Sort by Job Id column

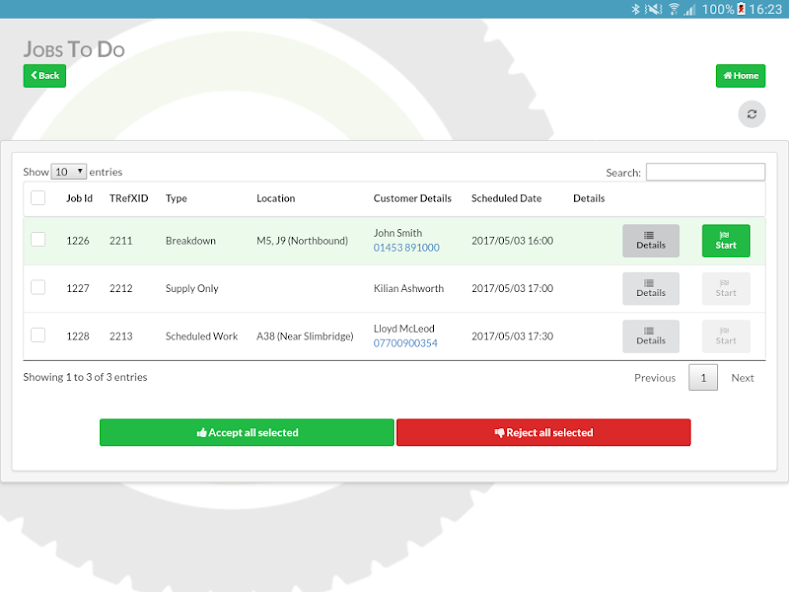tap(80, 198)
